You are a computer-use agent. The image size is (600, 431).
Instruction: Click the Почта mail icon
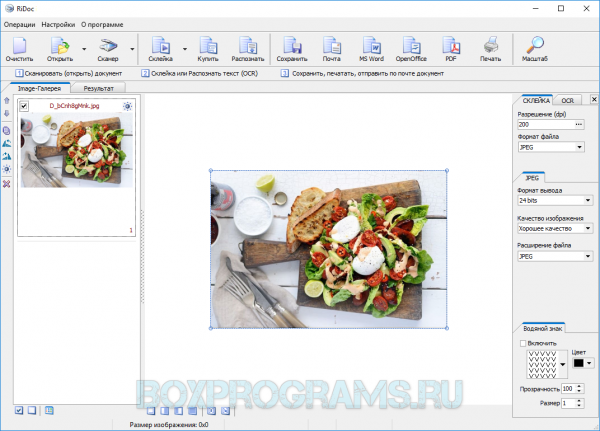331,46
